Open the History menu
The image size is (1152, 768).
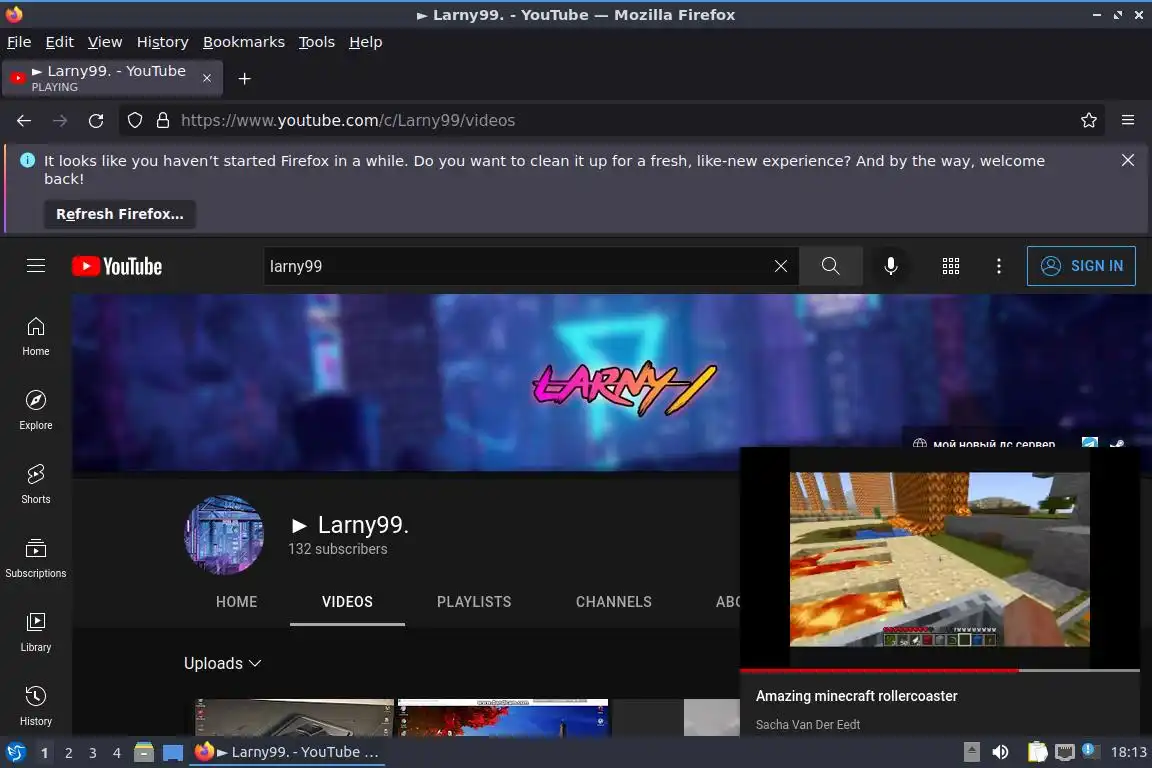(162, 42)
